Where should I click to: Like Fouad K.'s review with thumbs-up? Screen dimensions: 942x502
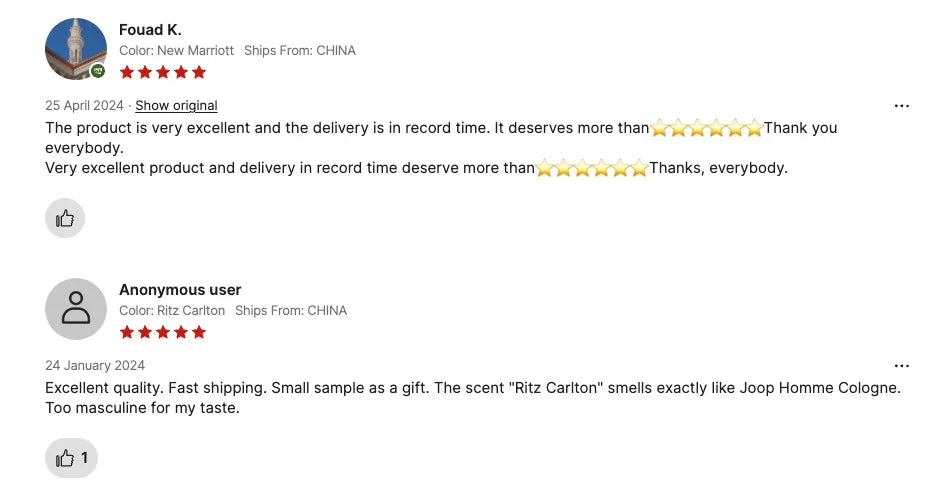[65, 218]
